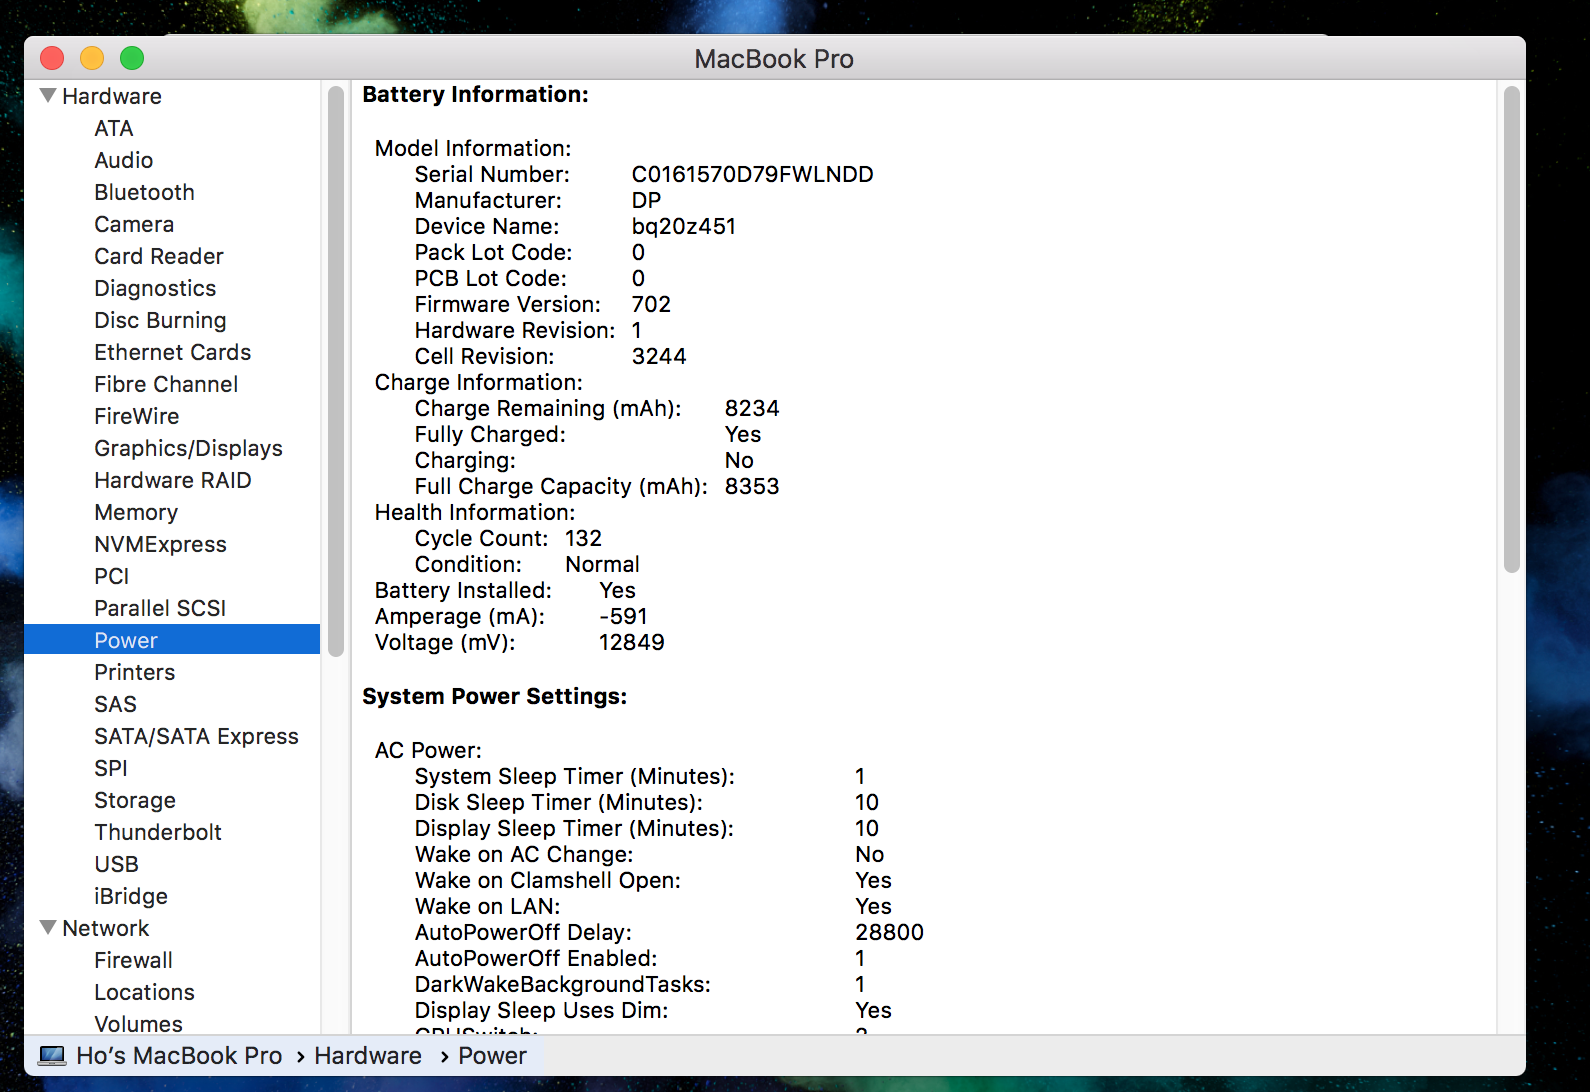Open SATA/SATA Express information
This screenshot has height=1092, width=1590.
(x=197, y=736)
